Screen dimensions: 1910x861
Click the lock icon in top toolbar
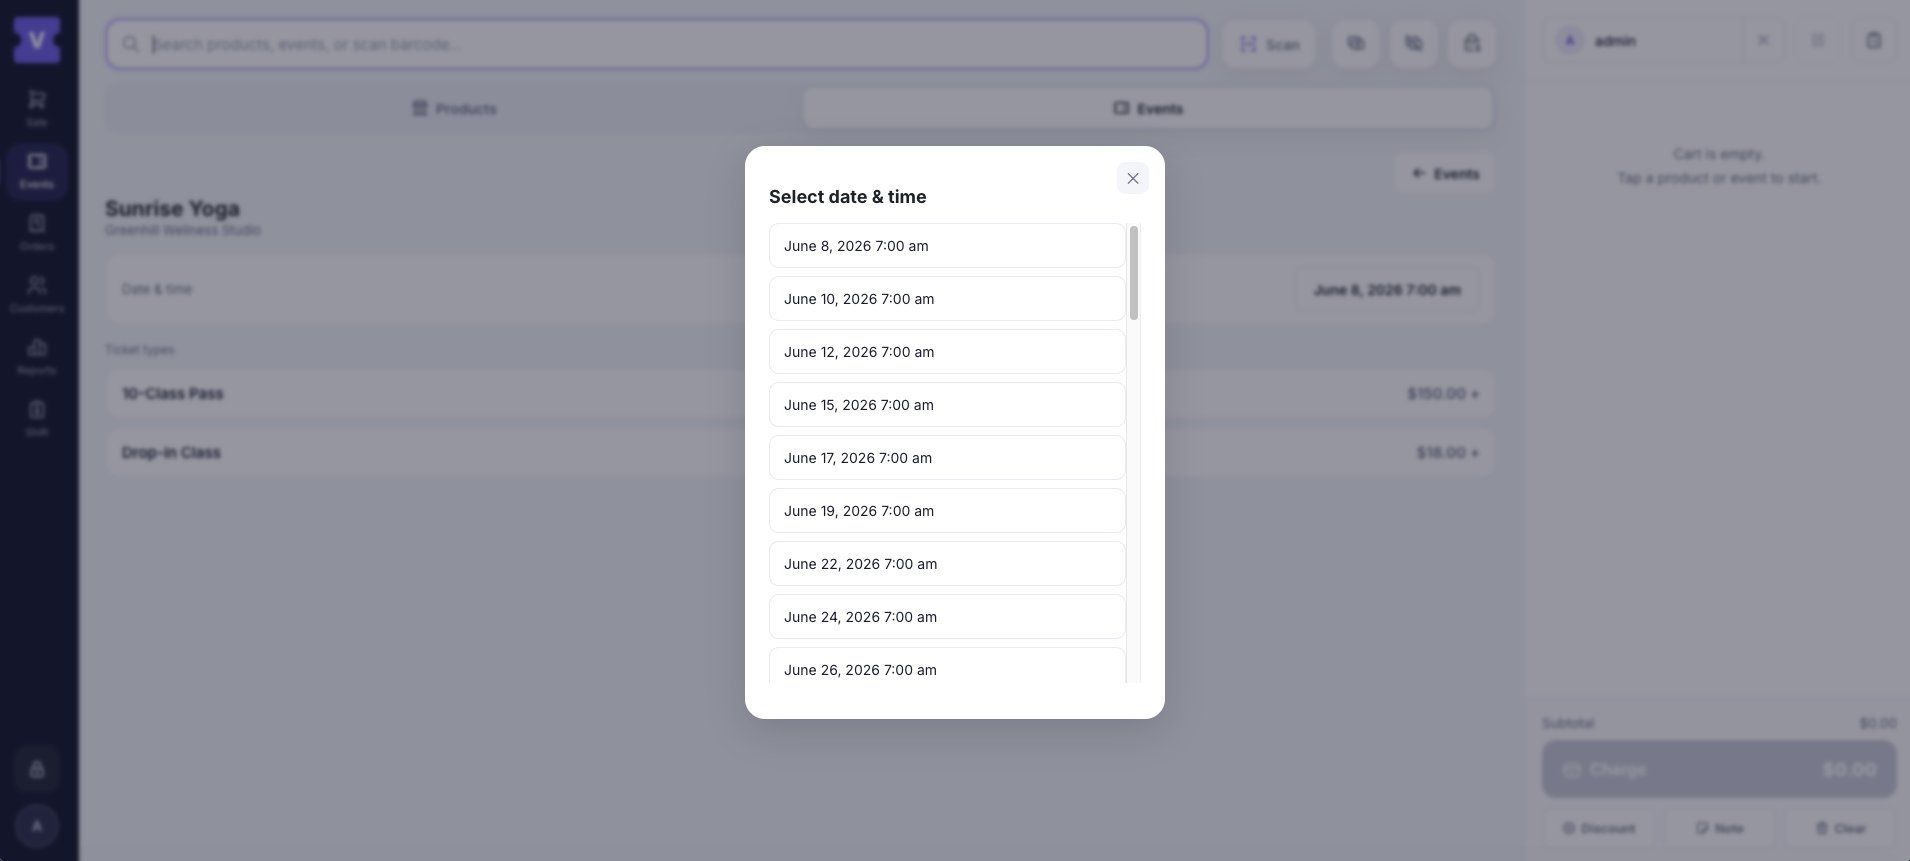pyautogui.click(x=1471, y=44)
